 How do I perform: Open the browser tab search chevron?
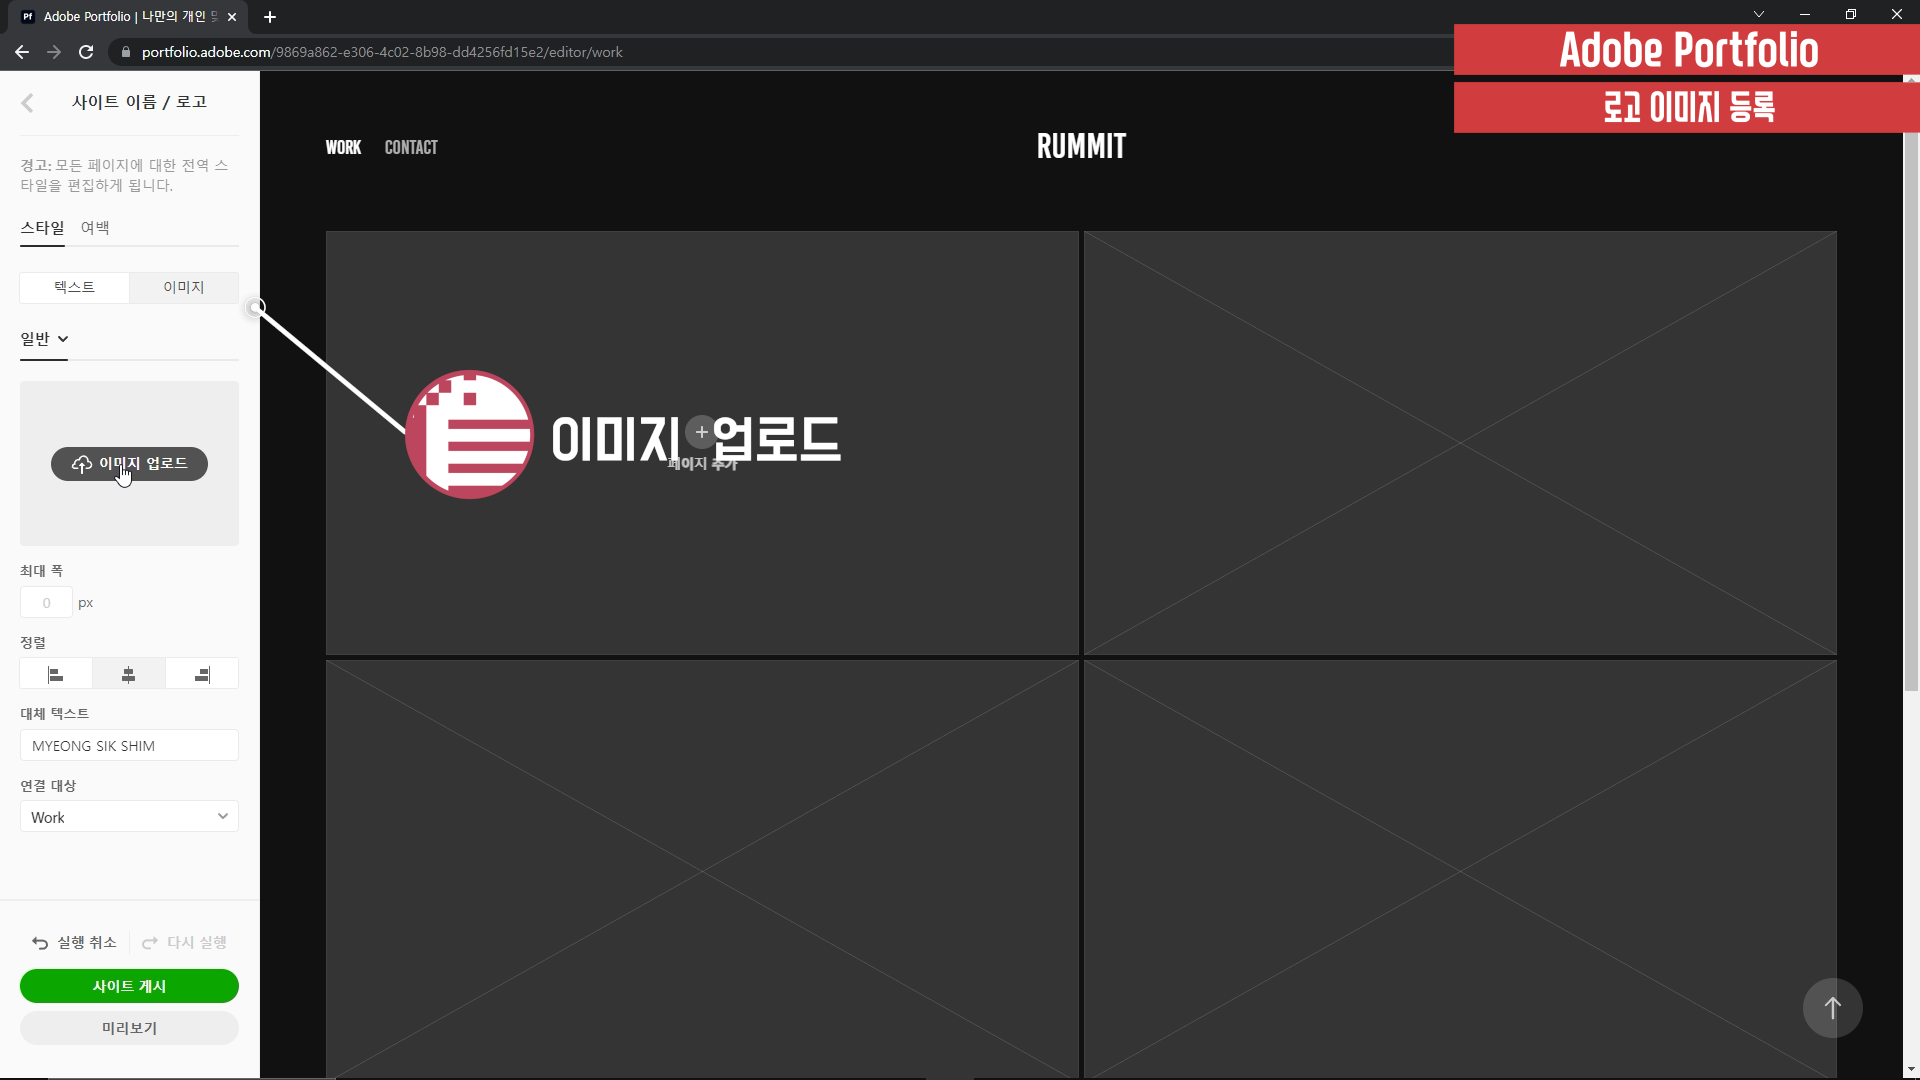[1759, 14]
